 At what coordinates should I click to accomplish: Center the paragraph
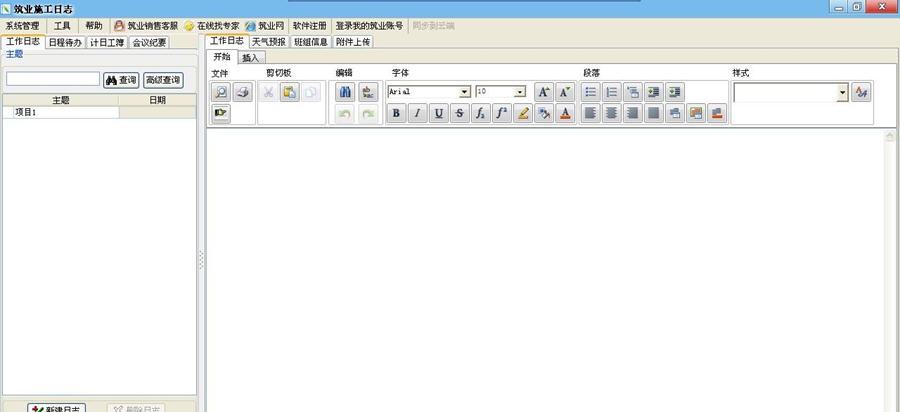[x=612, y=113]
